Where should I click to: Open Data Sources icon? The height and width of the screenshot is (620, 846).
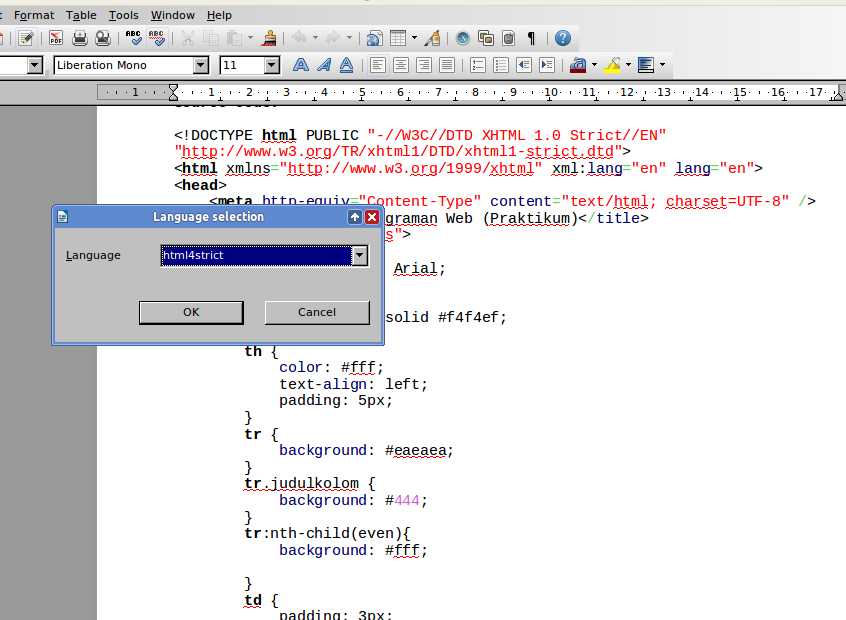point(509,38)
